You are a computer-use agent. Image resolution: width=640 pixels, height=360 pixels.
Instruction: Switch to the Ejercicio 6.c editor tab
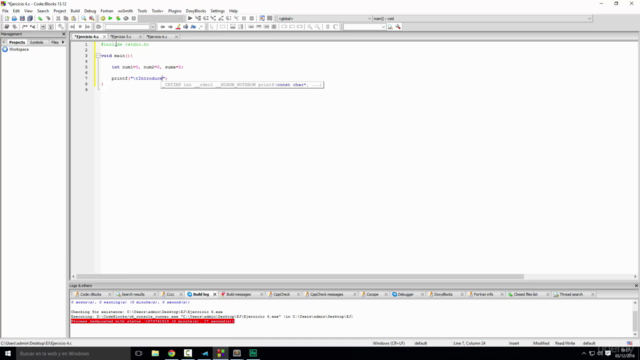pyautogui.click(x=157, y=37)
